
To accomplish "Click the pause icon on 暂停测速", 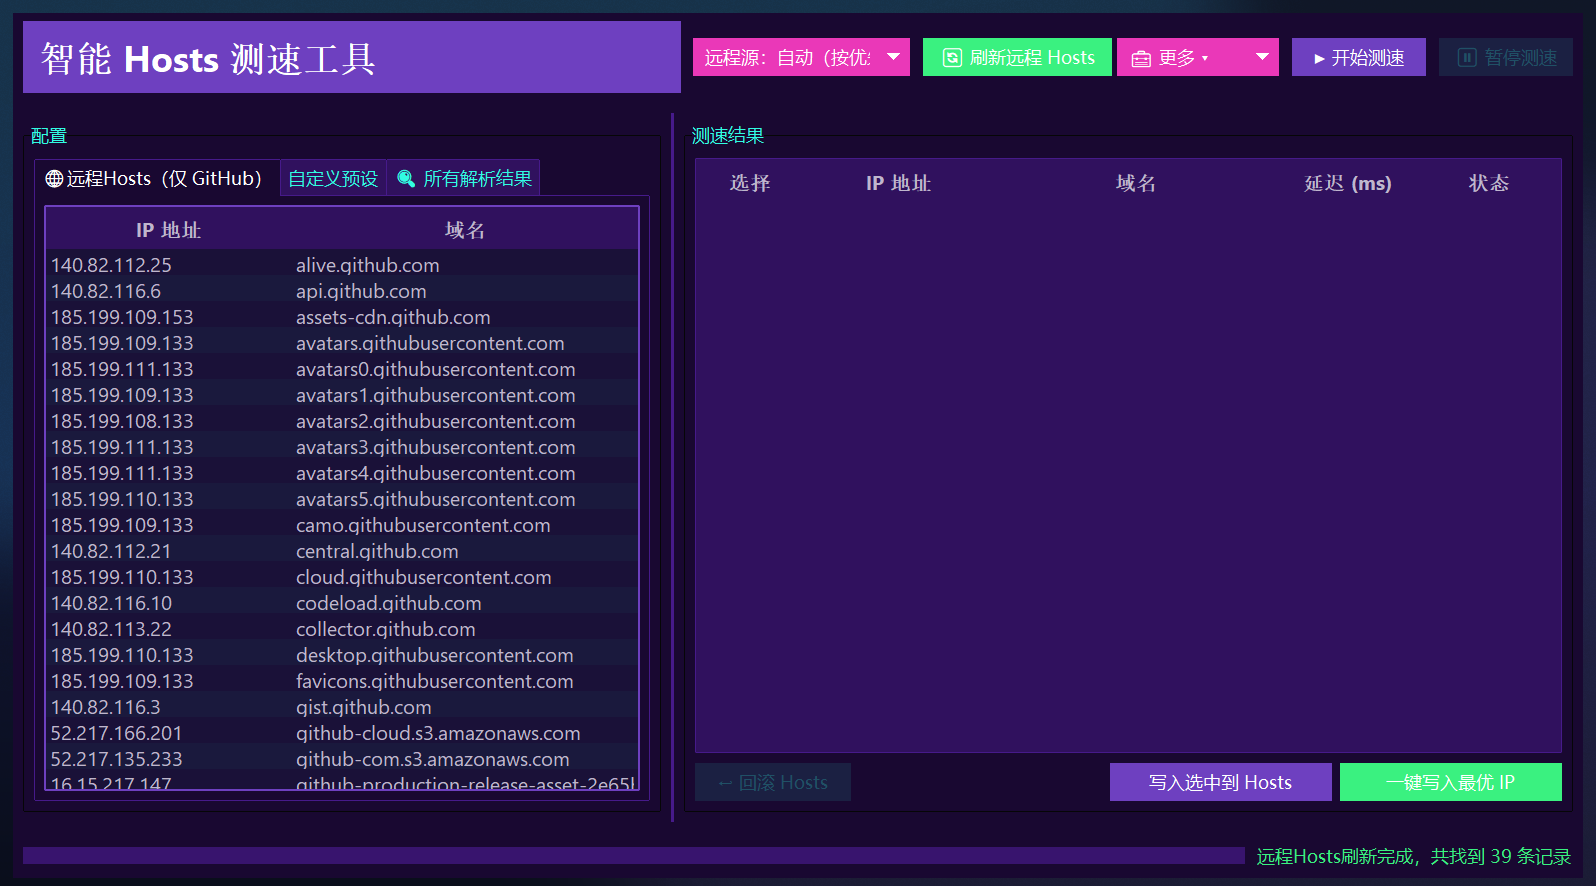I will [x=1466, y=58].
